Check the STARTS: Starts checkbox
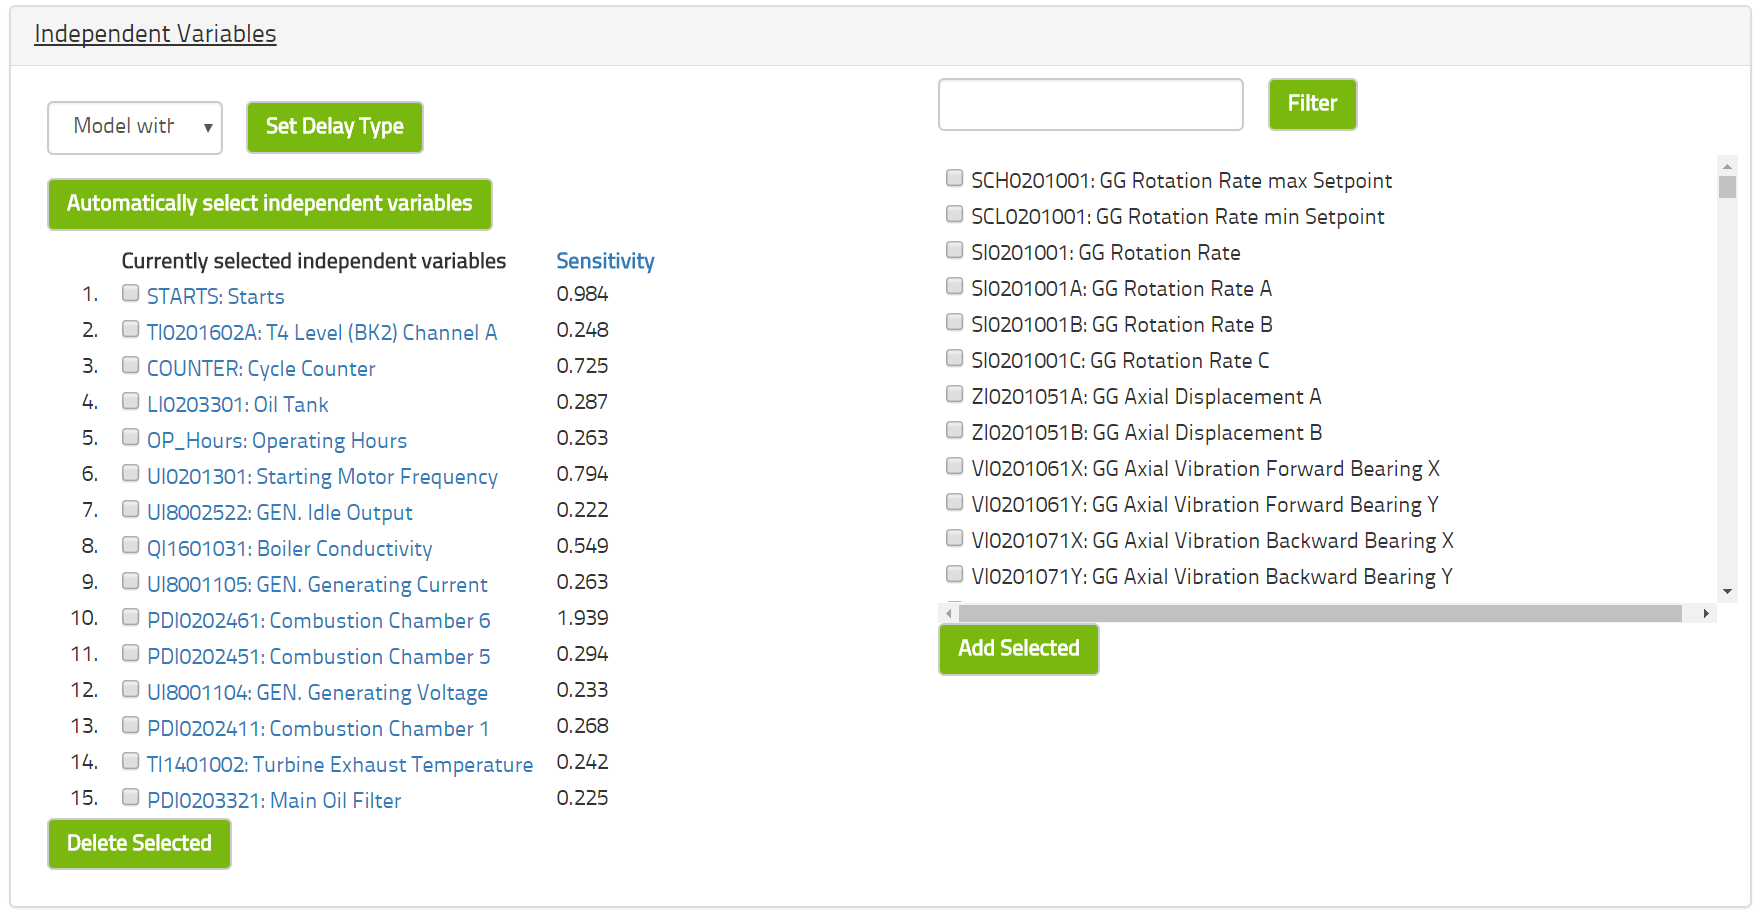This screenshot has width=1763, height=917. [130, 293]
